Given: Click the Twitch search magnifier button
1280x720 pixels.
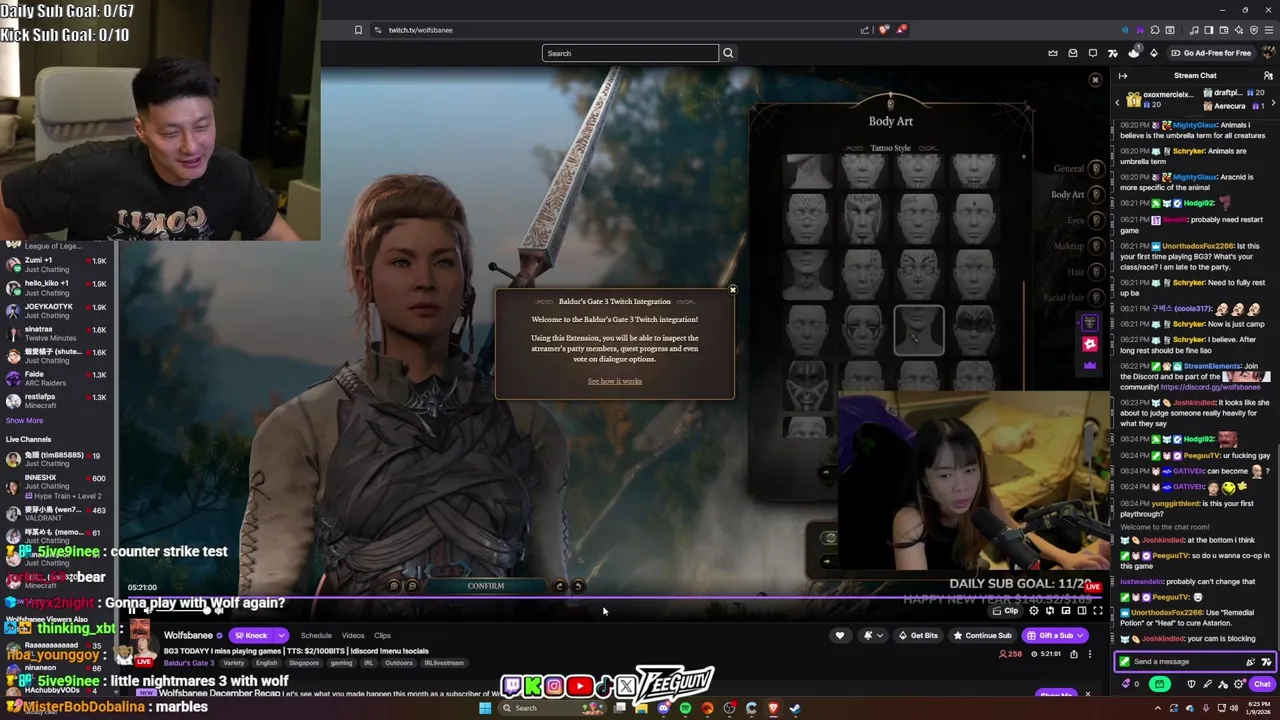Looking at the screenshot, I should click(728, 53).
